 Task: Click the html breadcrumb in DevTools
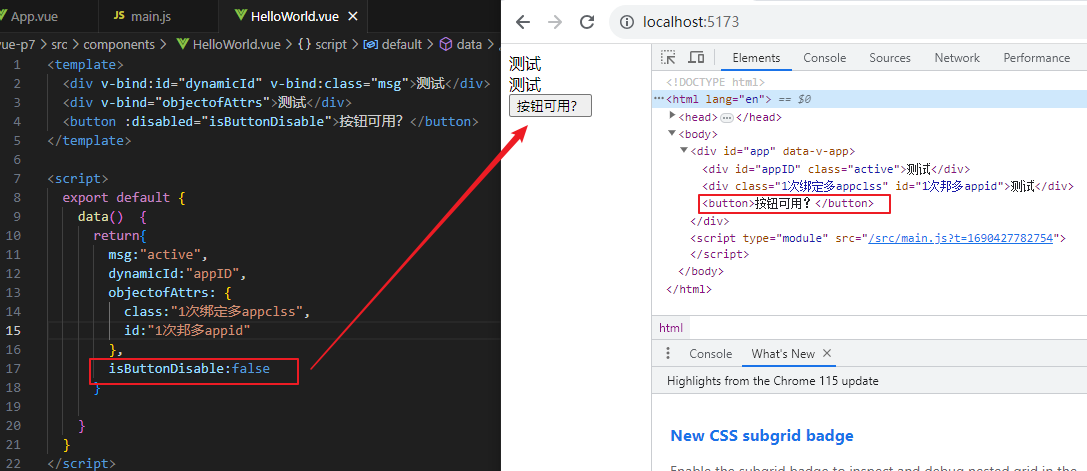tap(670, 327)
